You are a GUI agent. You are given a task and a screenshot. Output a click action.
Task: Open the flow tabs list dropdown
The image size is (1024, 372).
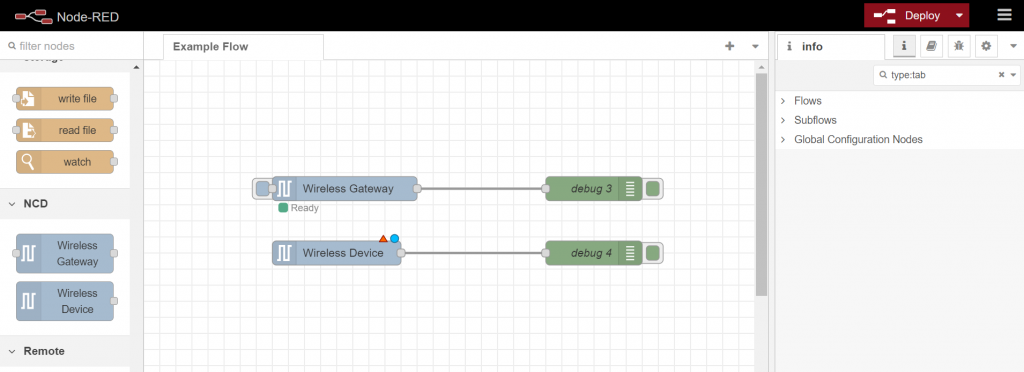[x=755, y=46]
